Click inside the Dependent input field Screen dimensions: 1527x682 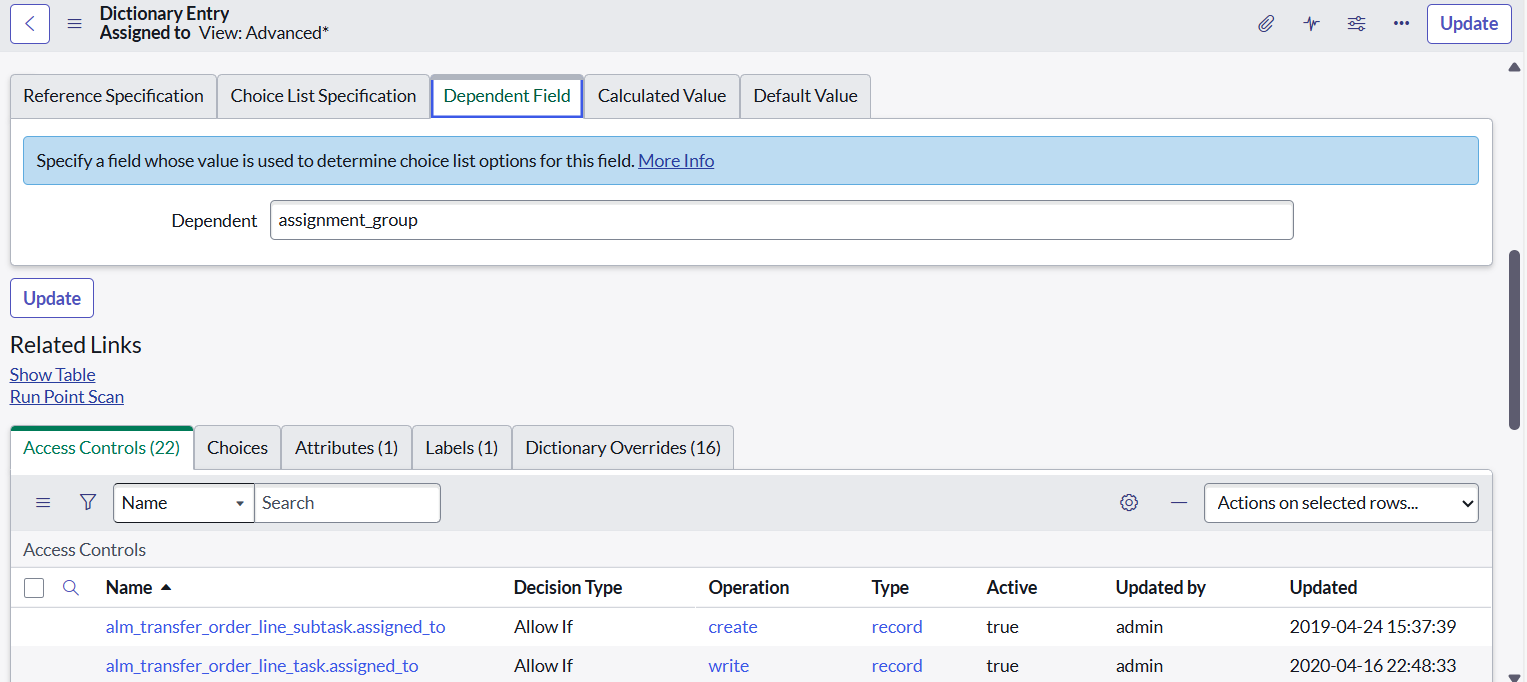(782, 220)
